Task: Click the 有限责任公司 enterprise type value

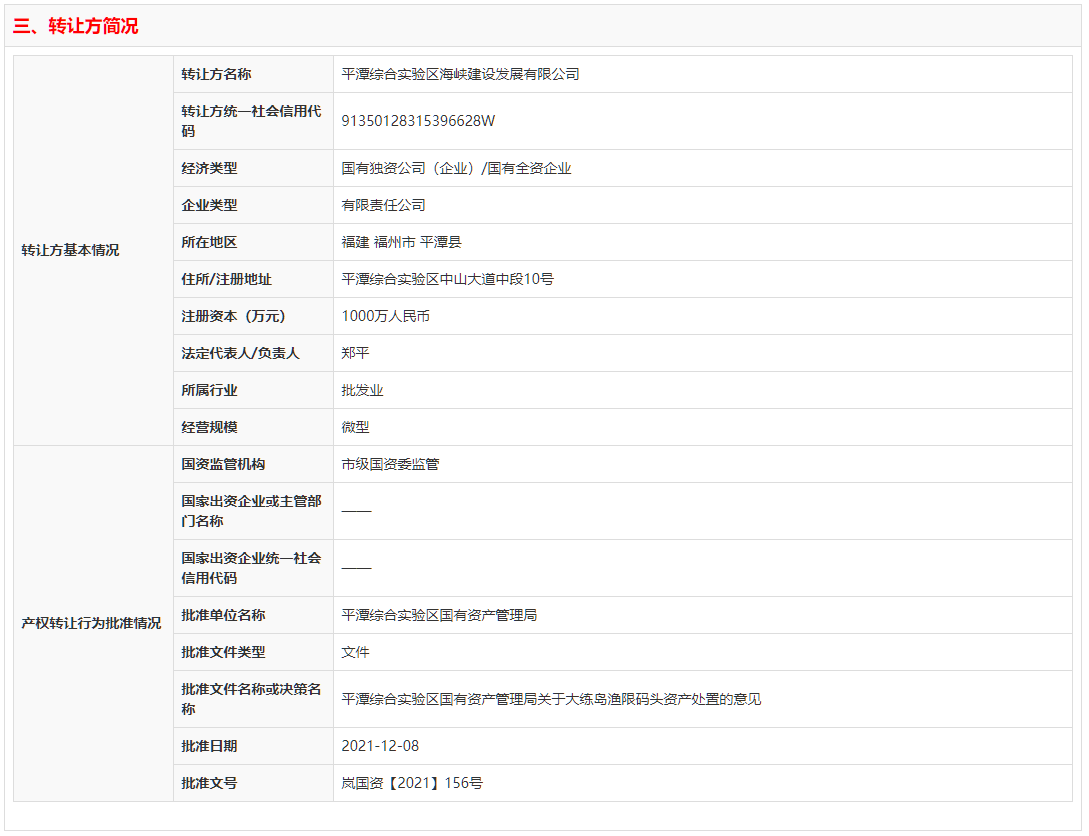Action: (383, 205)
